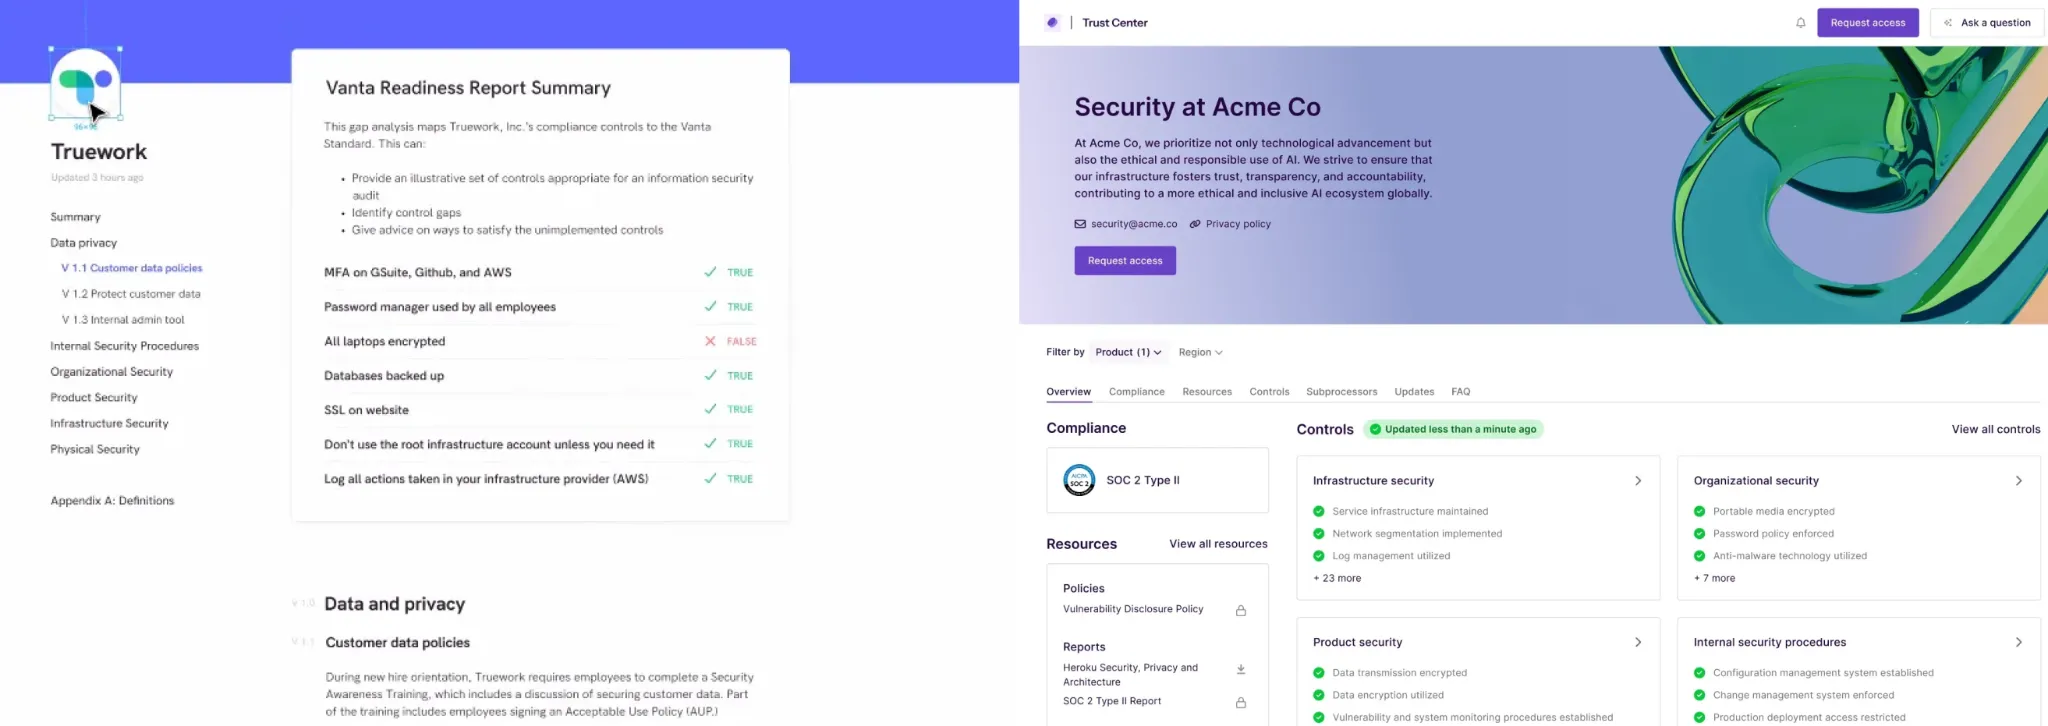2048x726 pixels.
Task: Go to Summary in Truework sidebar
Action: (x=75, y=217)
